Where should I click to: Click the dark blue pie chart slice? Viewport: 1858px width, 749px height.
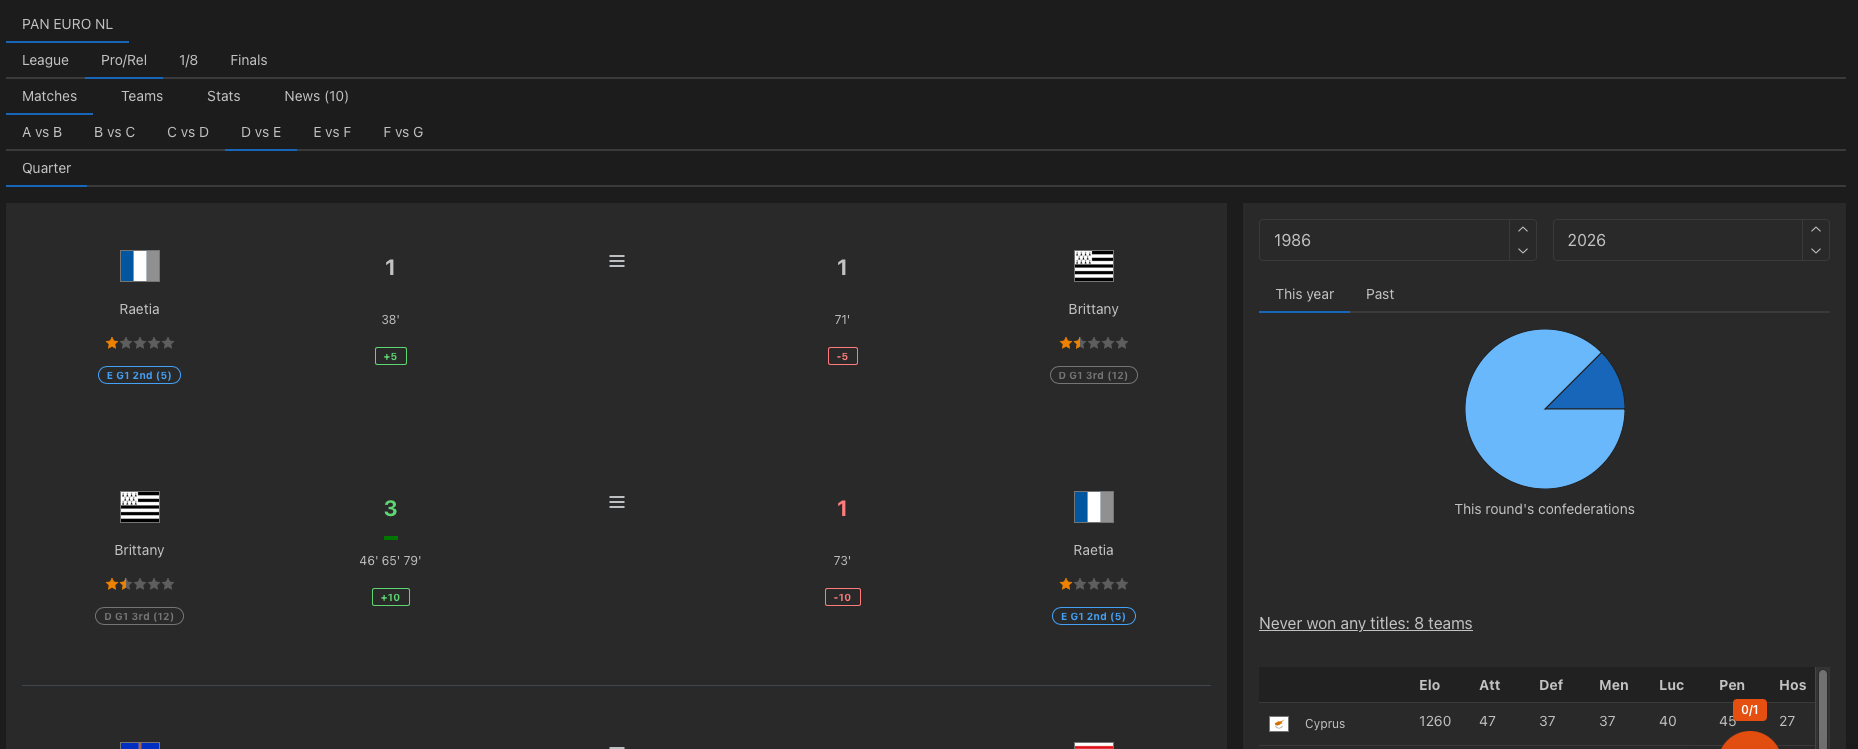click(1598, 388)
